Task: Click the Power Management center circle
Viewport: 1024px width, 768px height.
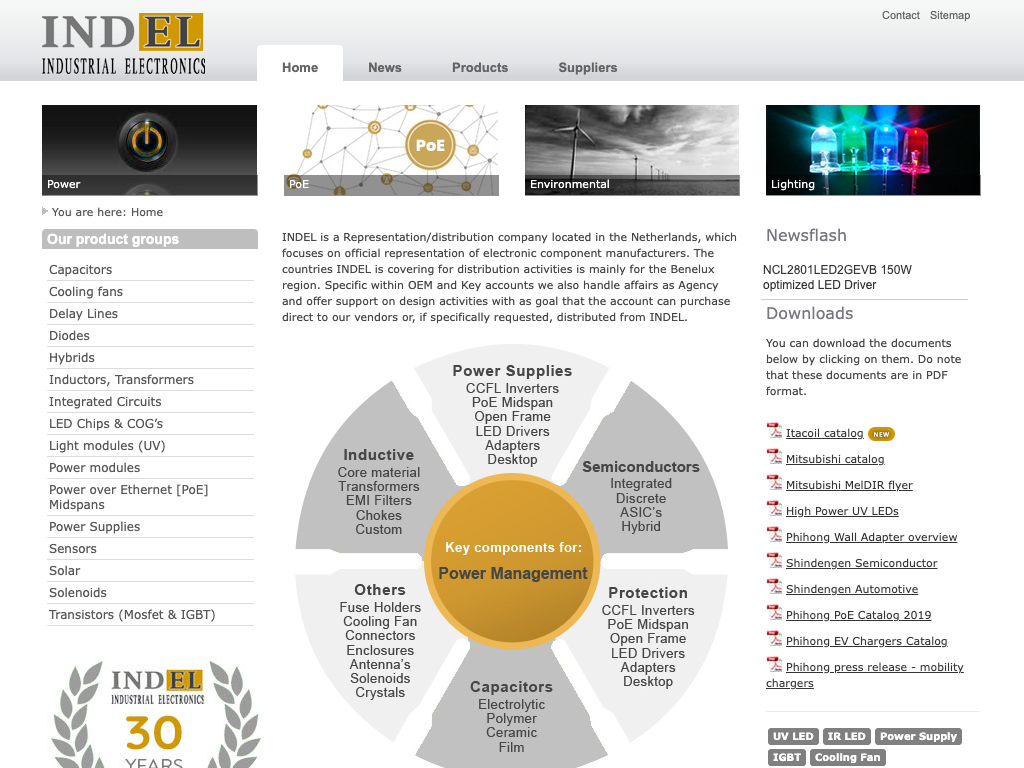Action: [513, 560]
